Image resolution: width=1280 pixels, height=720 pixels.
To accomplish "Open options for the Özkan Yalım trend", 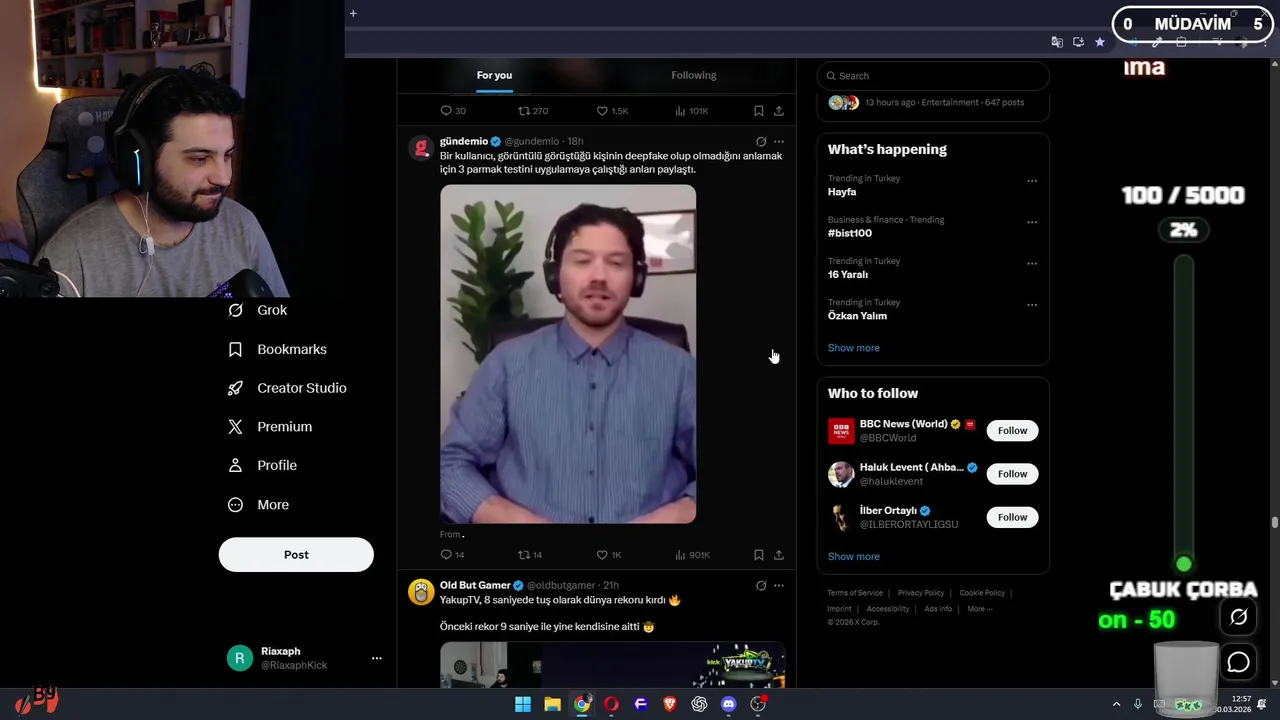I will coord(1032,305).
